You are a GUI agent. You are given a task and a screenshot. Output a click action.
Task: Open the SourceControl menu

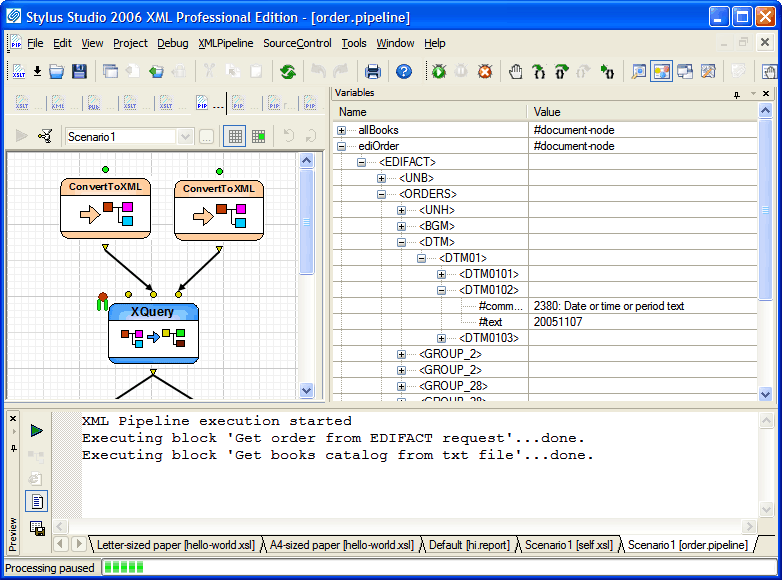[297, 43]
